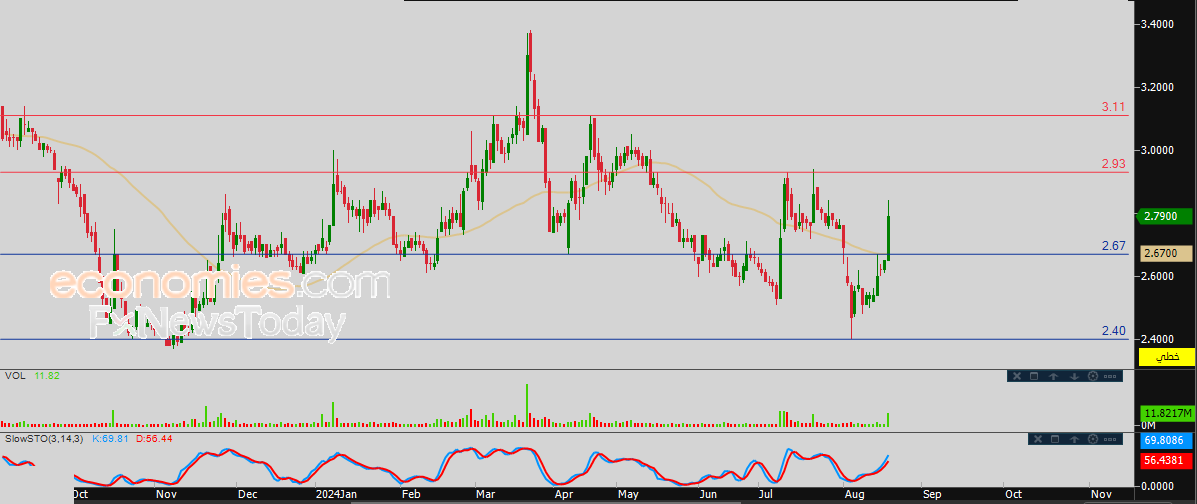Screen dimensions: 1197x504
Task: Select the 2.67 support level label
Action: coord(1114,246)
